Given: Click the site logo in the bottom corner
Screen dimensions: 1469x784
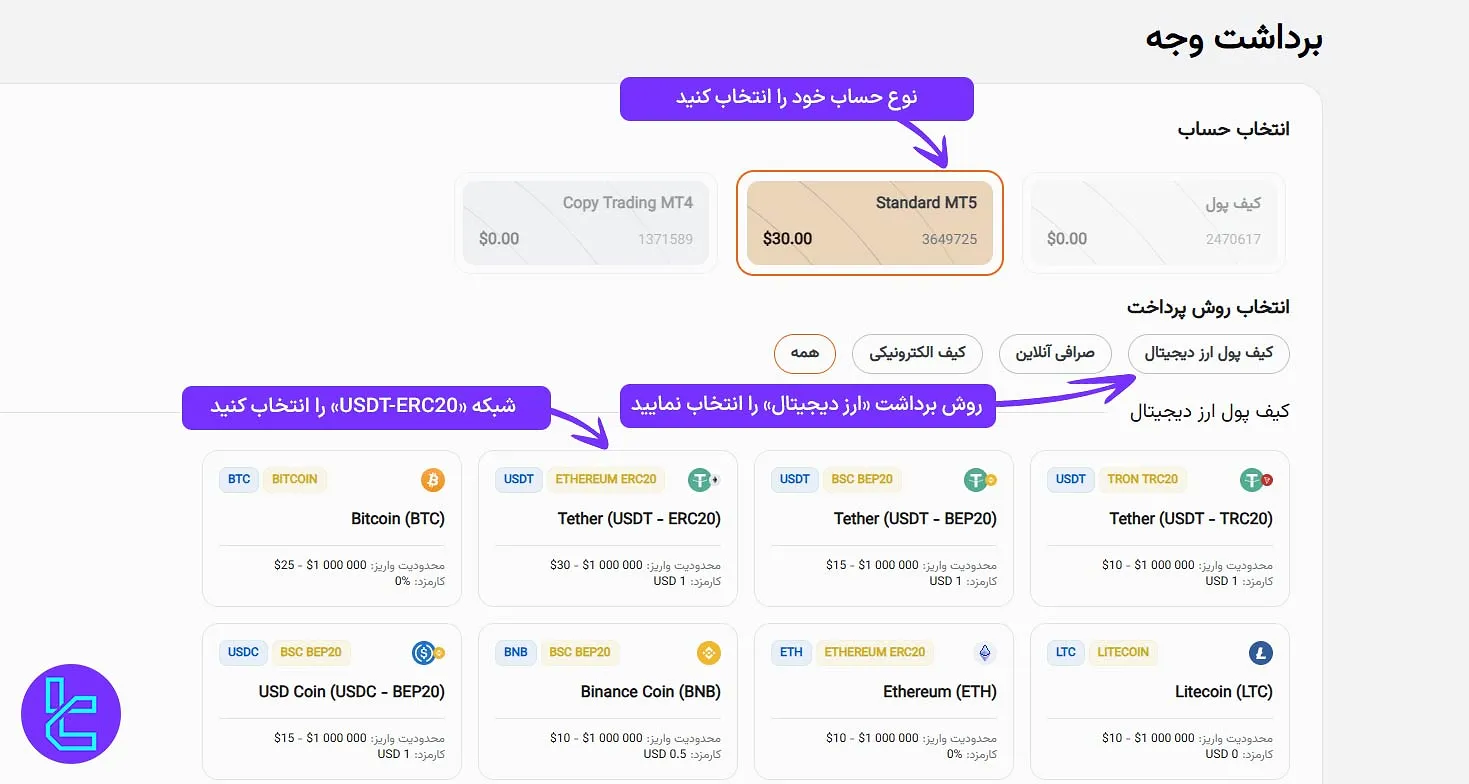Looking at the screenshot, I should pos(70,713).
